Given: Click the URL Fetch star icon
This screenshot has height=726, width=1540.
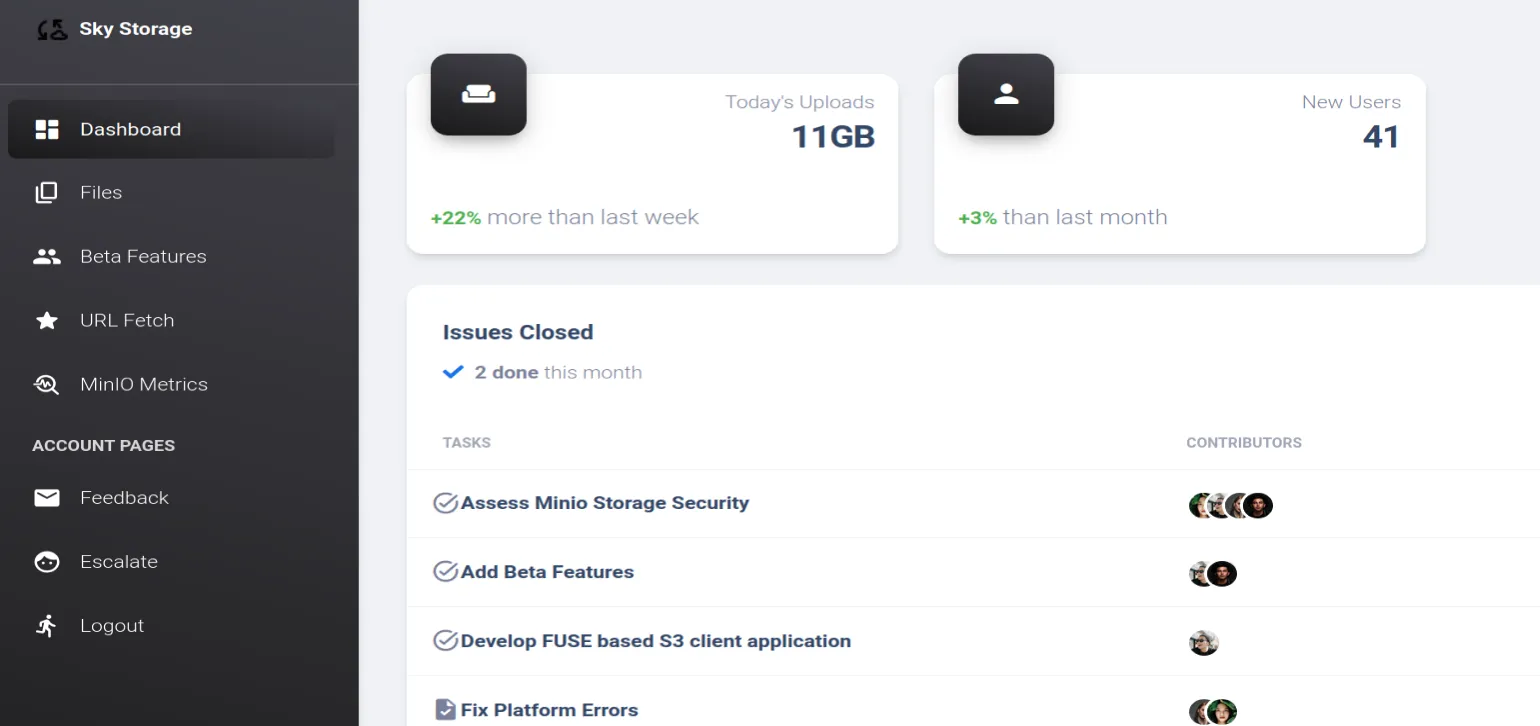Looking at the screenshot, I should (x=47, y=321).
